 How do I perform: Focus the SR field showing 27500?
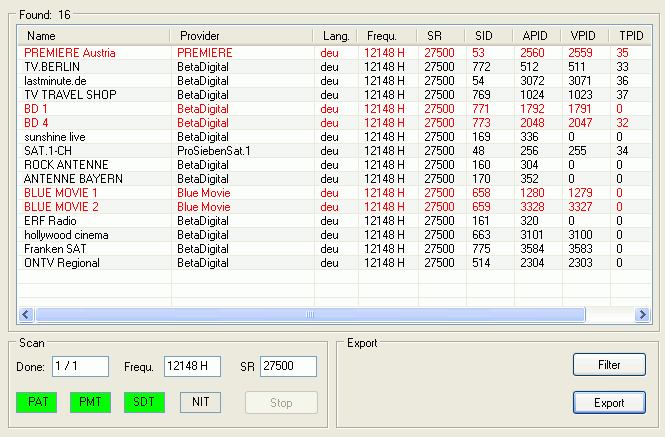[288, 366]
